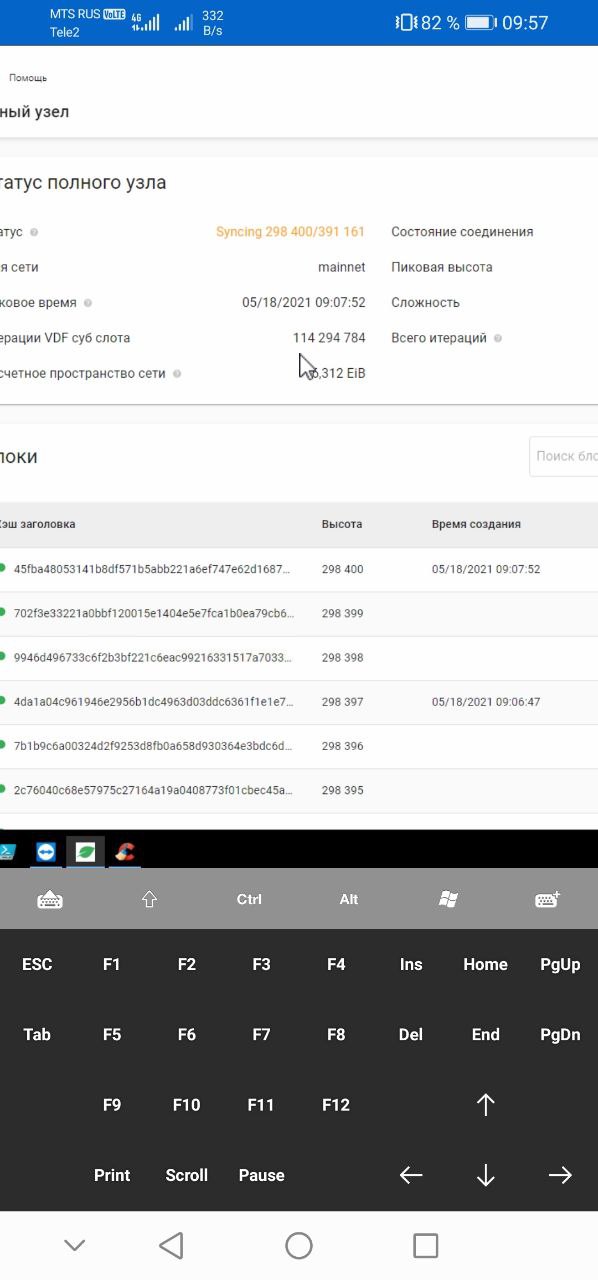Viewport: 598px width, 1280px height.
Task: Tap the Android recent apps square
Action: [x=426, y=1245]
